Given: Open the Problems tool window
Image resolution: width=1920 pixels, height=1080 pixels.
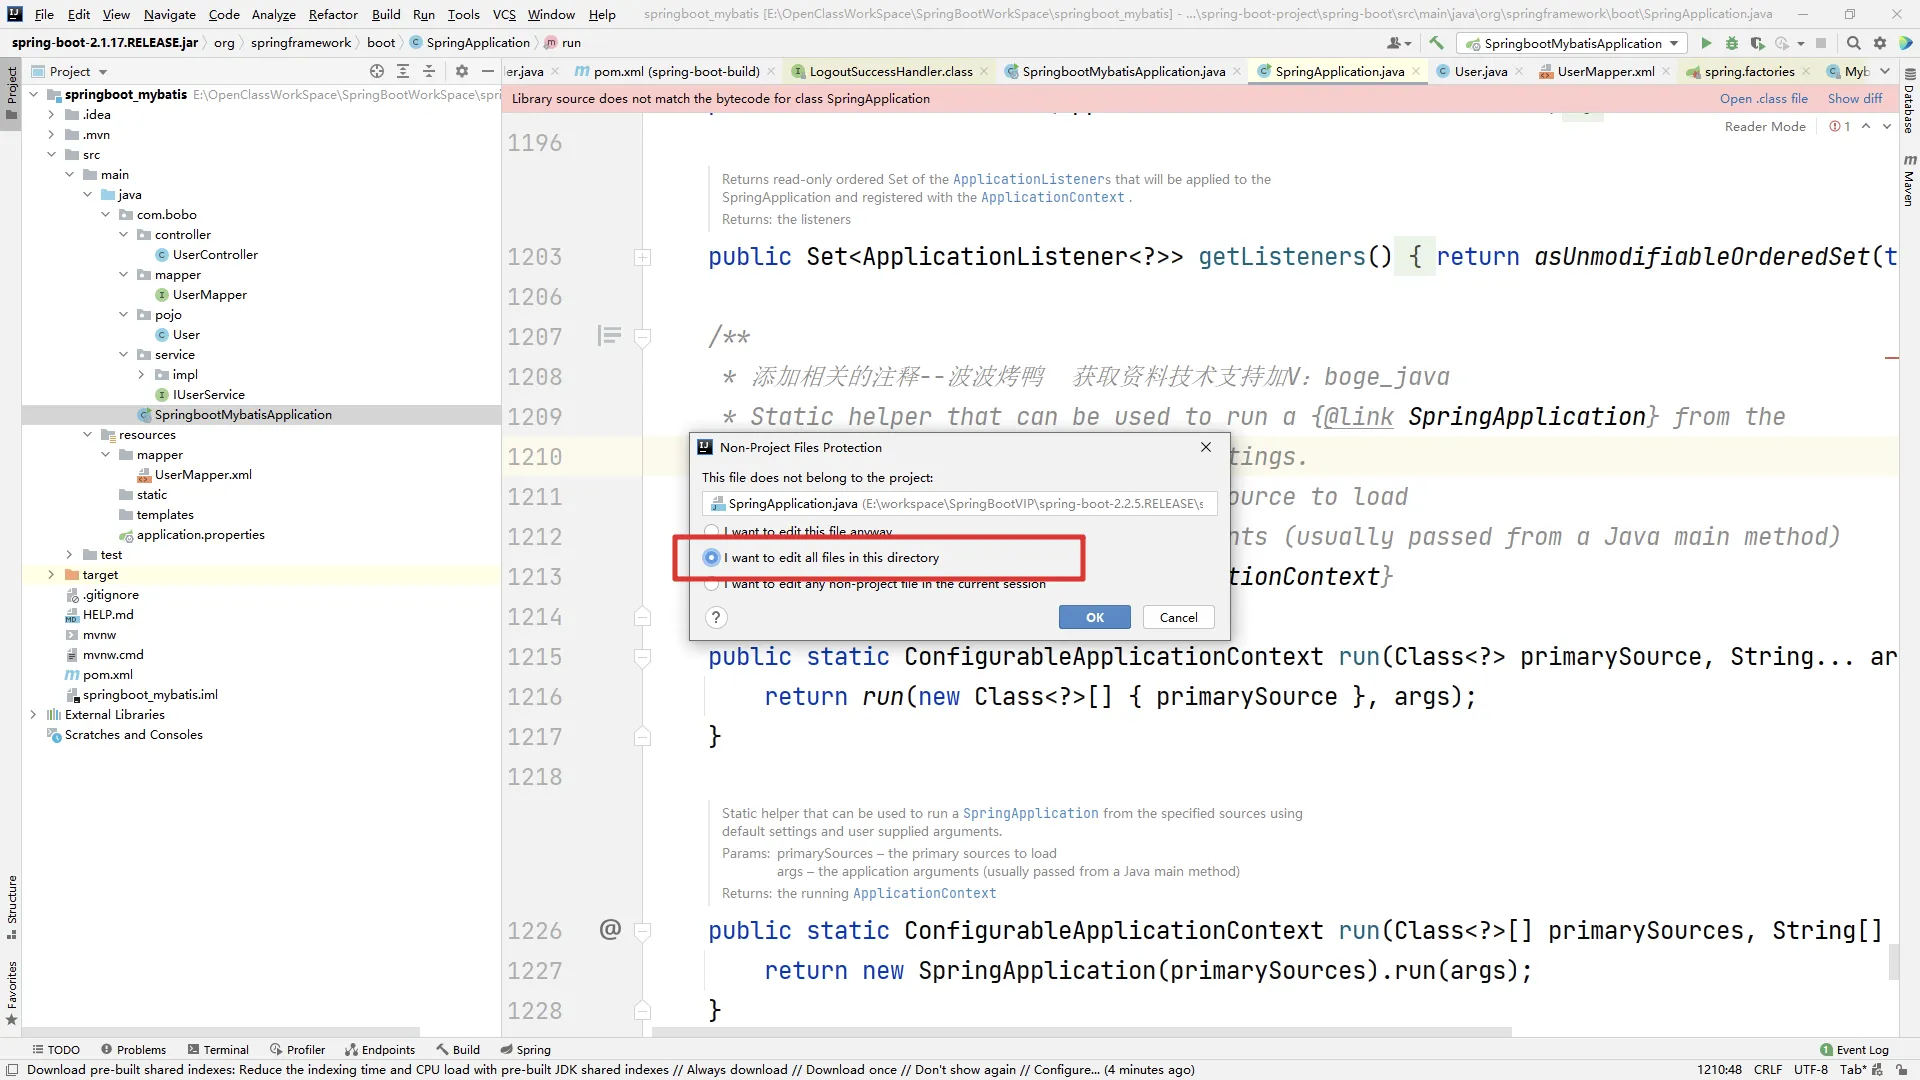Looking at the screenshot, I should coord(133,1049).
